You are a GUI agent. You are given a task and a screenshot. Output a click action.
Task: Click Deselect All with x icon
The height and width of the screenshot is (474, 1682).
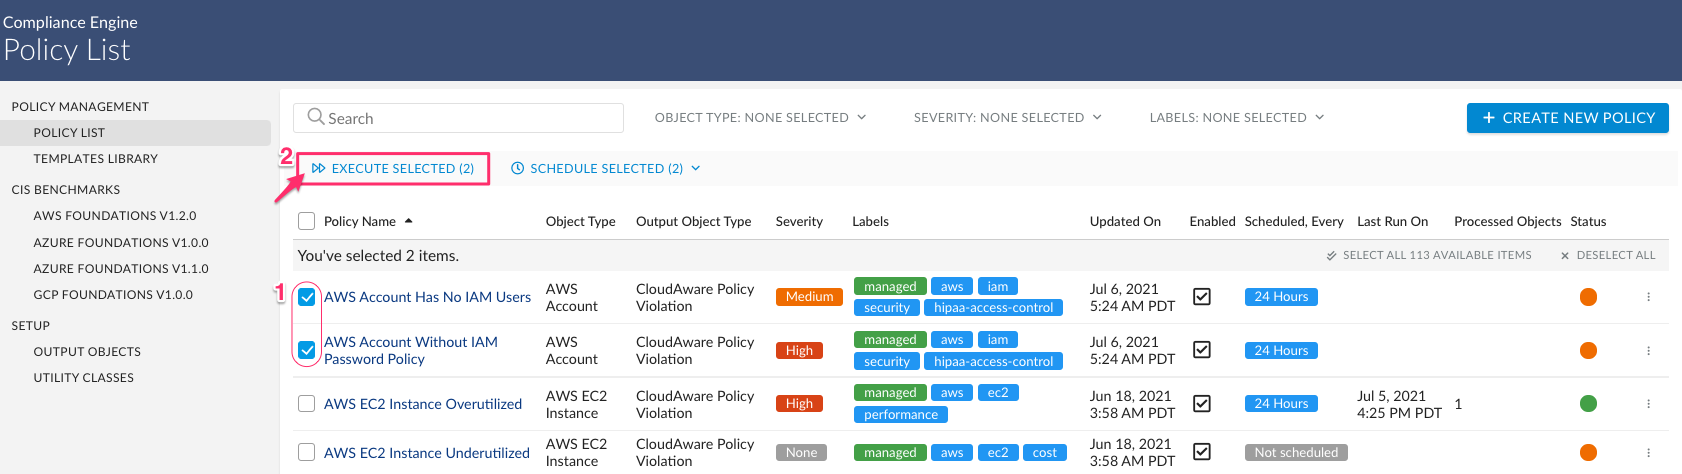(x=1608, y=256)
